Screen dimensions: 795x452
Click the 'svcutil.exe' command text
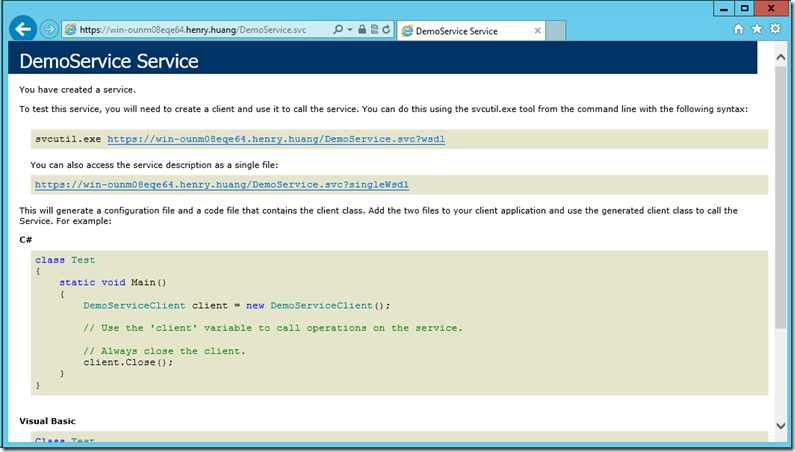[68, 139]
